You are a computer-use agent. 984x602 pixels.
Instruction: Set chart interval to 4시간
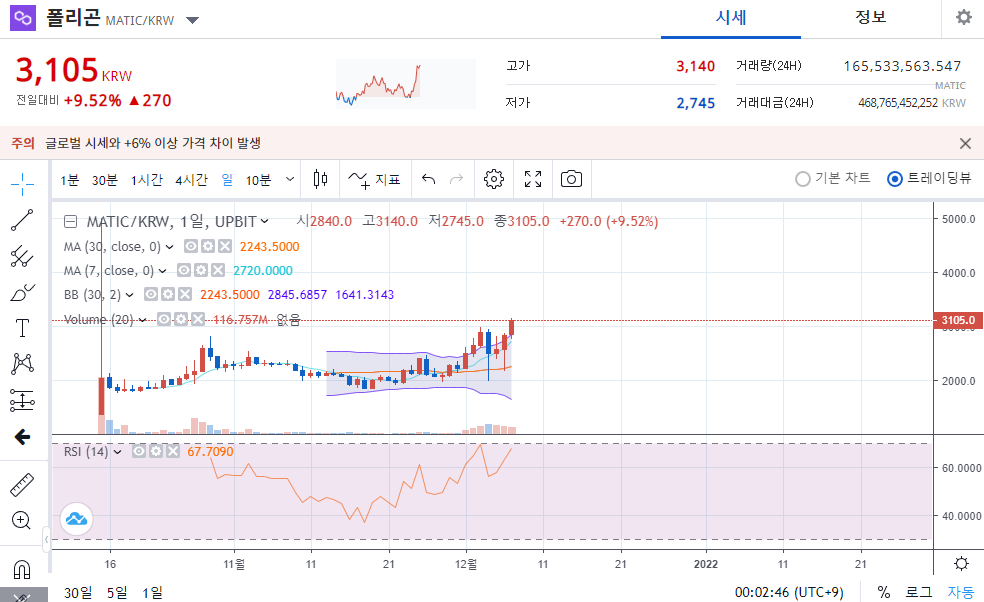[x=191, y=180]
